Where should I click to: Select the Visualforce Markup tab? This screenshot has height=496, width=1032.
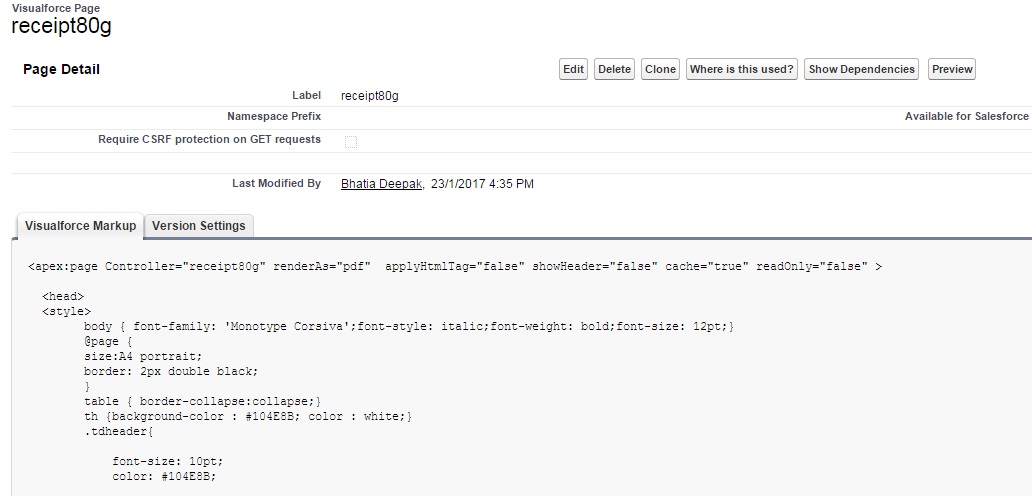click(80, 226)
